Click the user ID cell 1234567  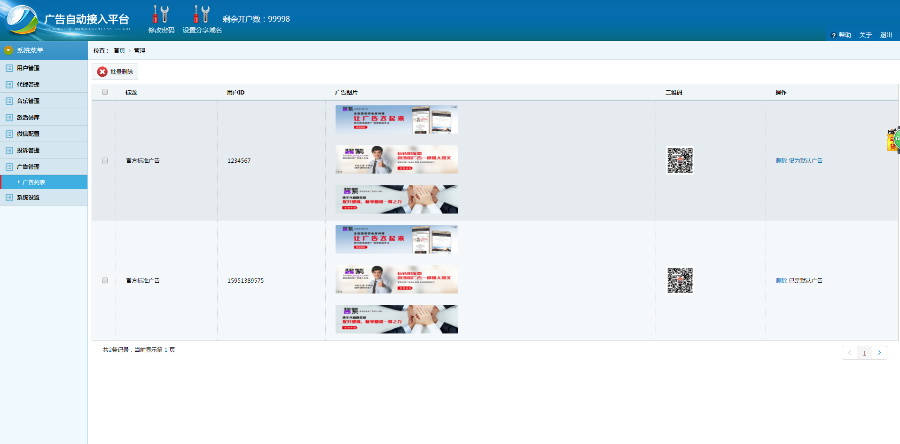click(x=239, y=161)
